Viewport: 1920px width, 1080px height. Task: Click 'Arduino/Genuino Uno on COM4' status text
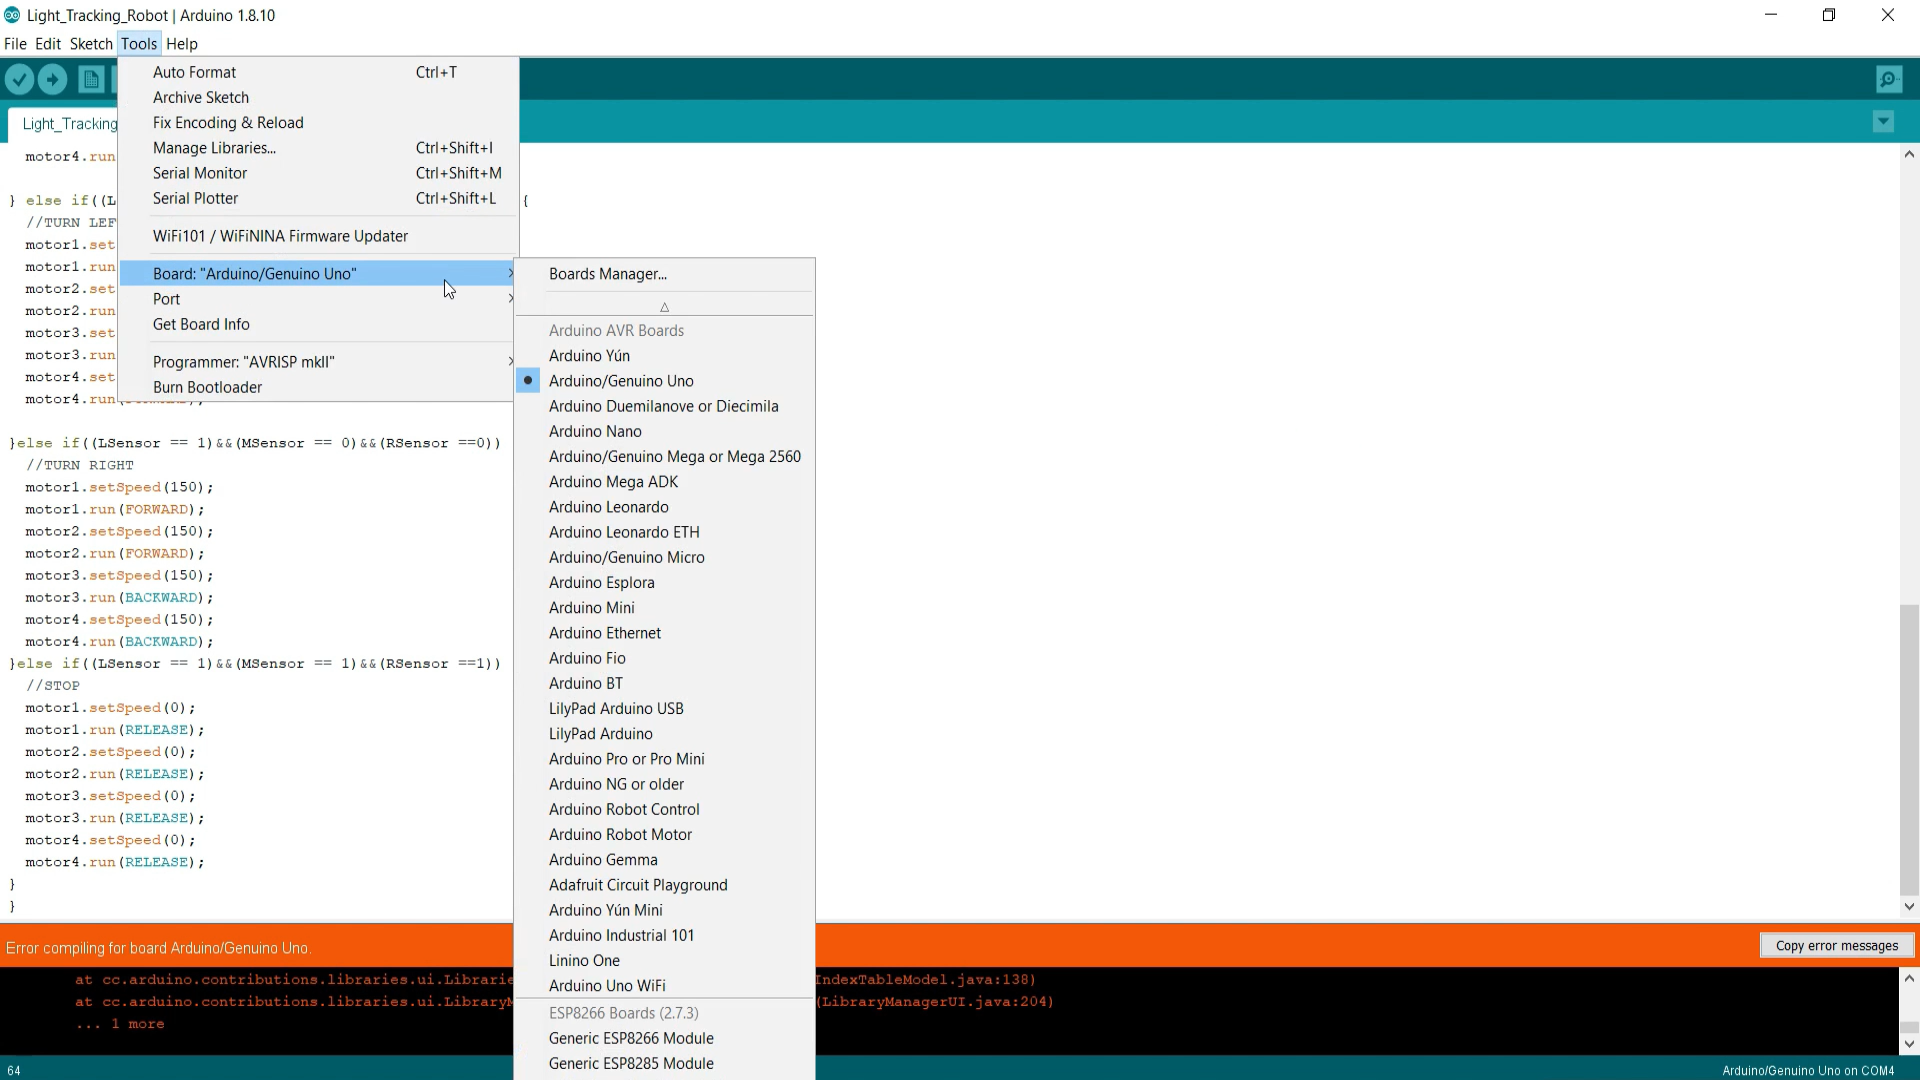pyautogui.click(x=1808, y=1070)
